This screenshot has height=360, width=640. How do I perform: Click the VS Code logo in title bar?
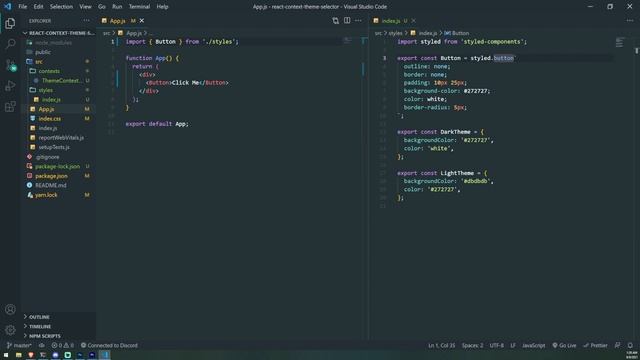click(x=7, y=7)
